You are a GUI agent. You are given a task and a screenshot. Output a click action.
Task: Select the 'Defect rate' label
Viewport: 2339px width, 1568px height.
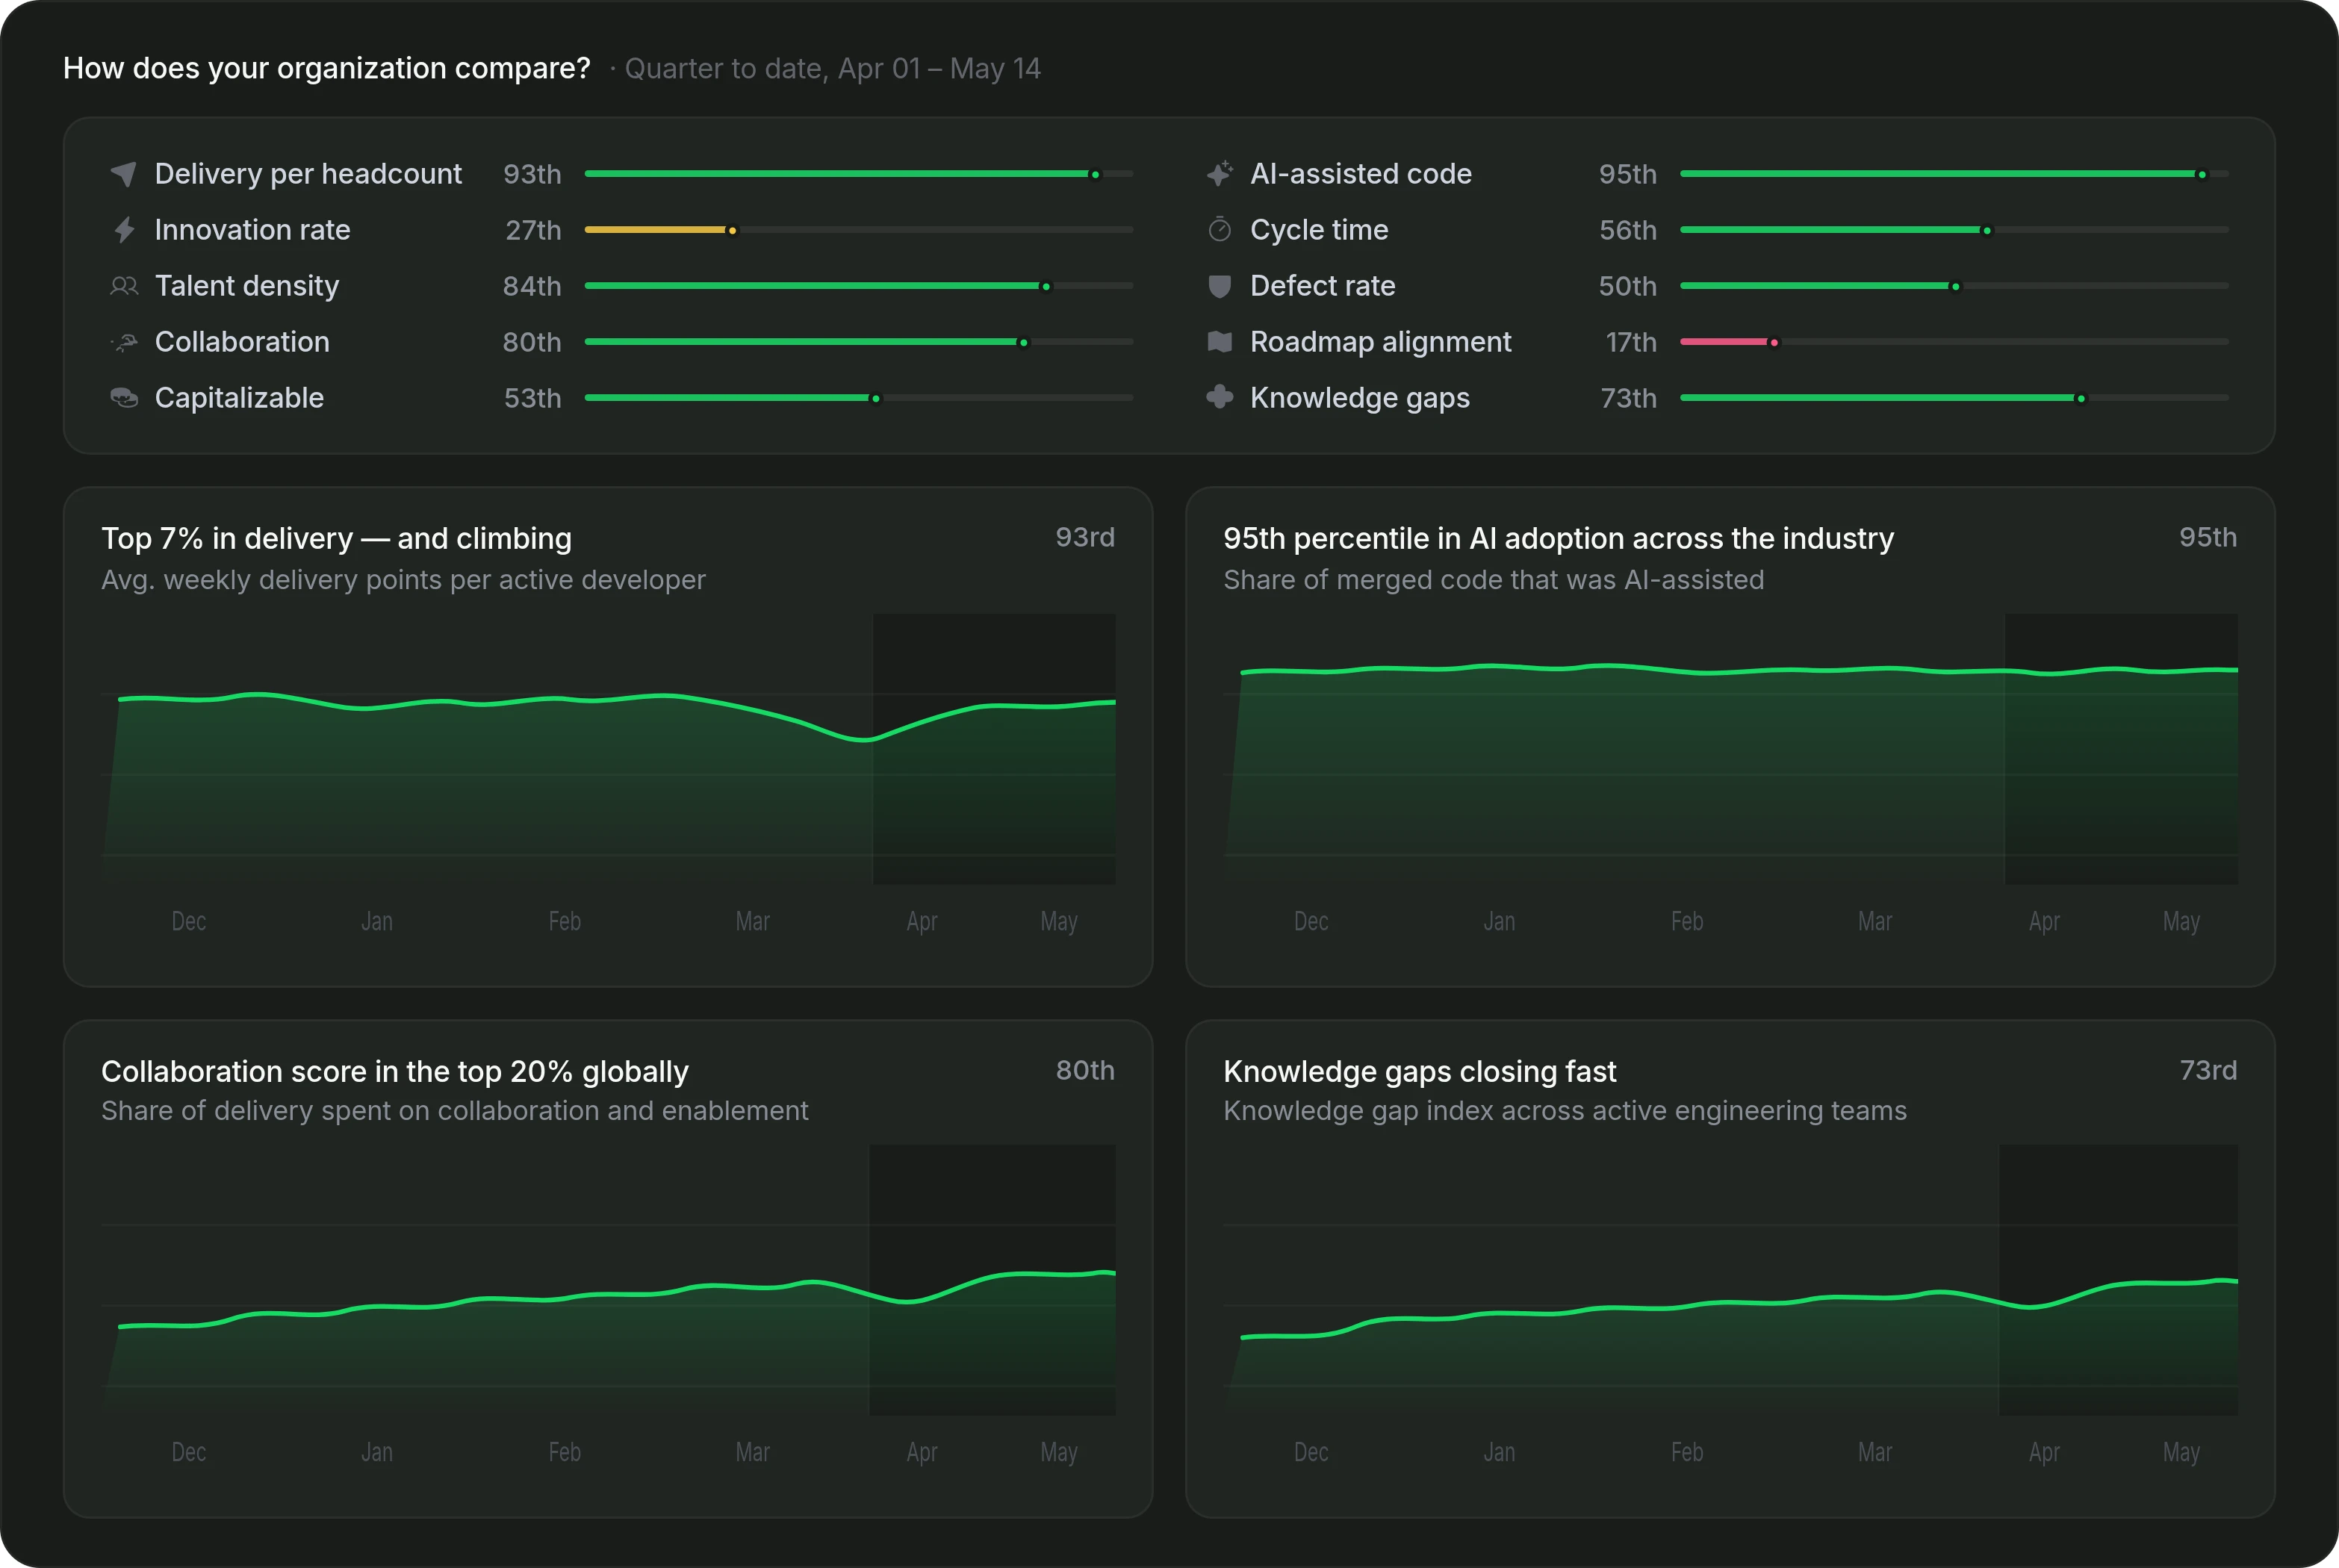tap(1322, 286)
